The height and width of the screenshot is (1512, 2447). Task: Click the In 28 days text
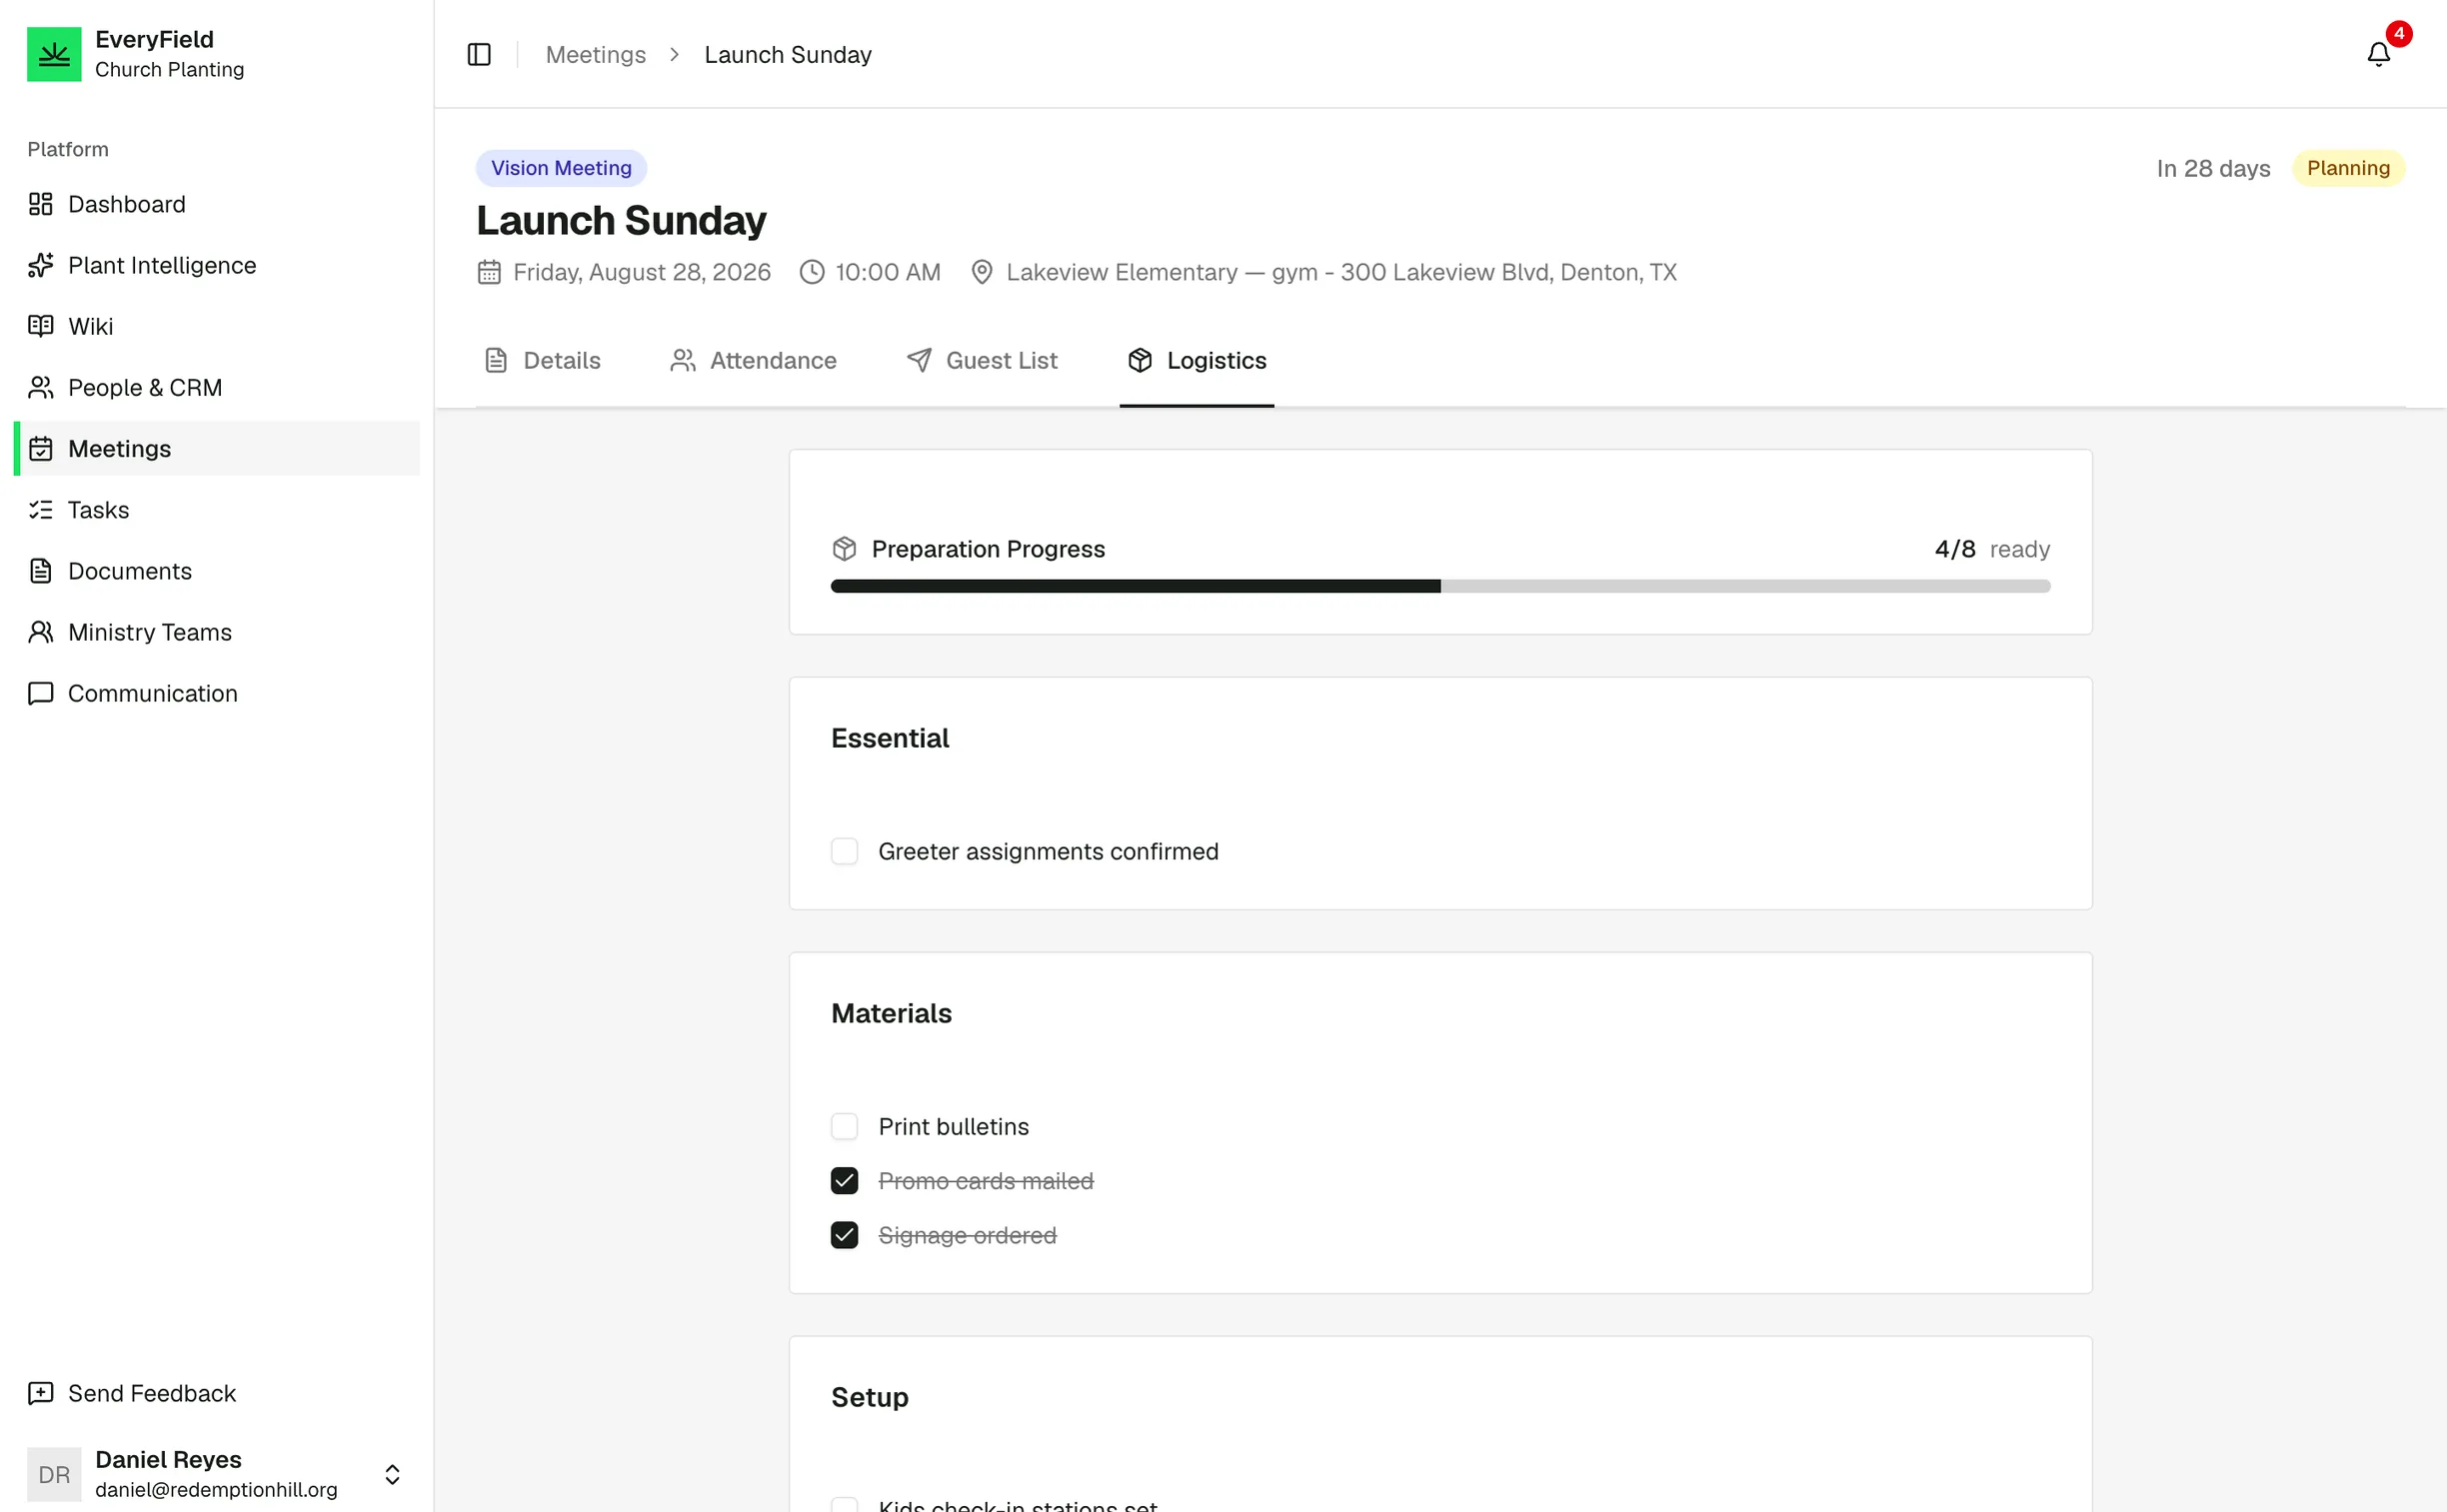(2213, 168)
